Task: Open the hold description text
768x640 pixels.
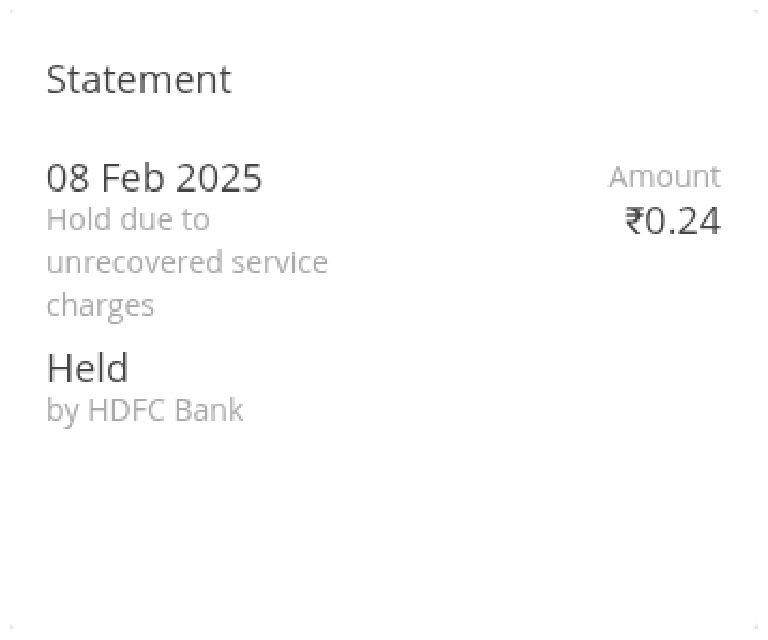Action: 187,262
